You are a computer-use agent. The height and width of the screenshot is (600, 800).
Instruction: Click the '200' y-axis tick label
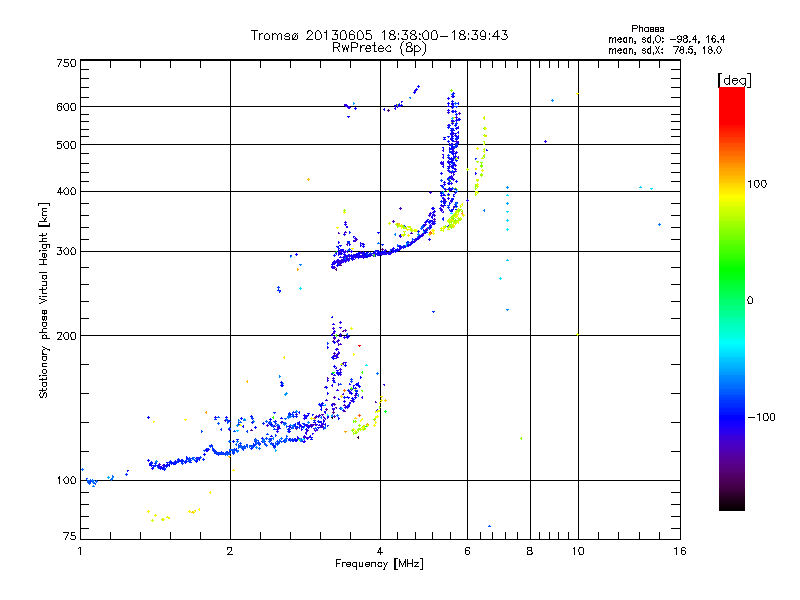(66, 336)
